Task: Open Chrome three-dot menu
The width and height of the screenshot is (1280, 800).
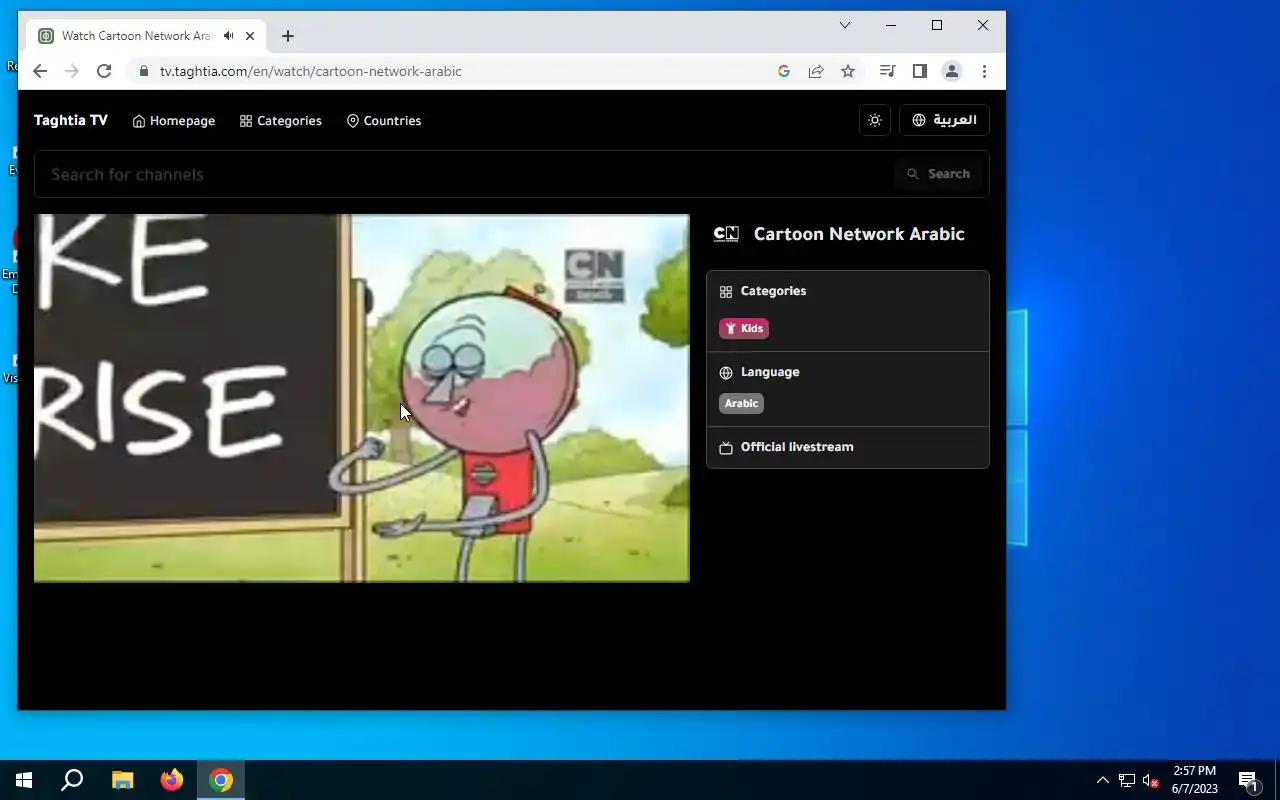Action: (x=985, y=71)
